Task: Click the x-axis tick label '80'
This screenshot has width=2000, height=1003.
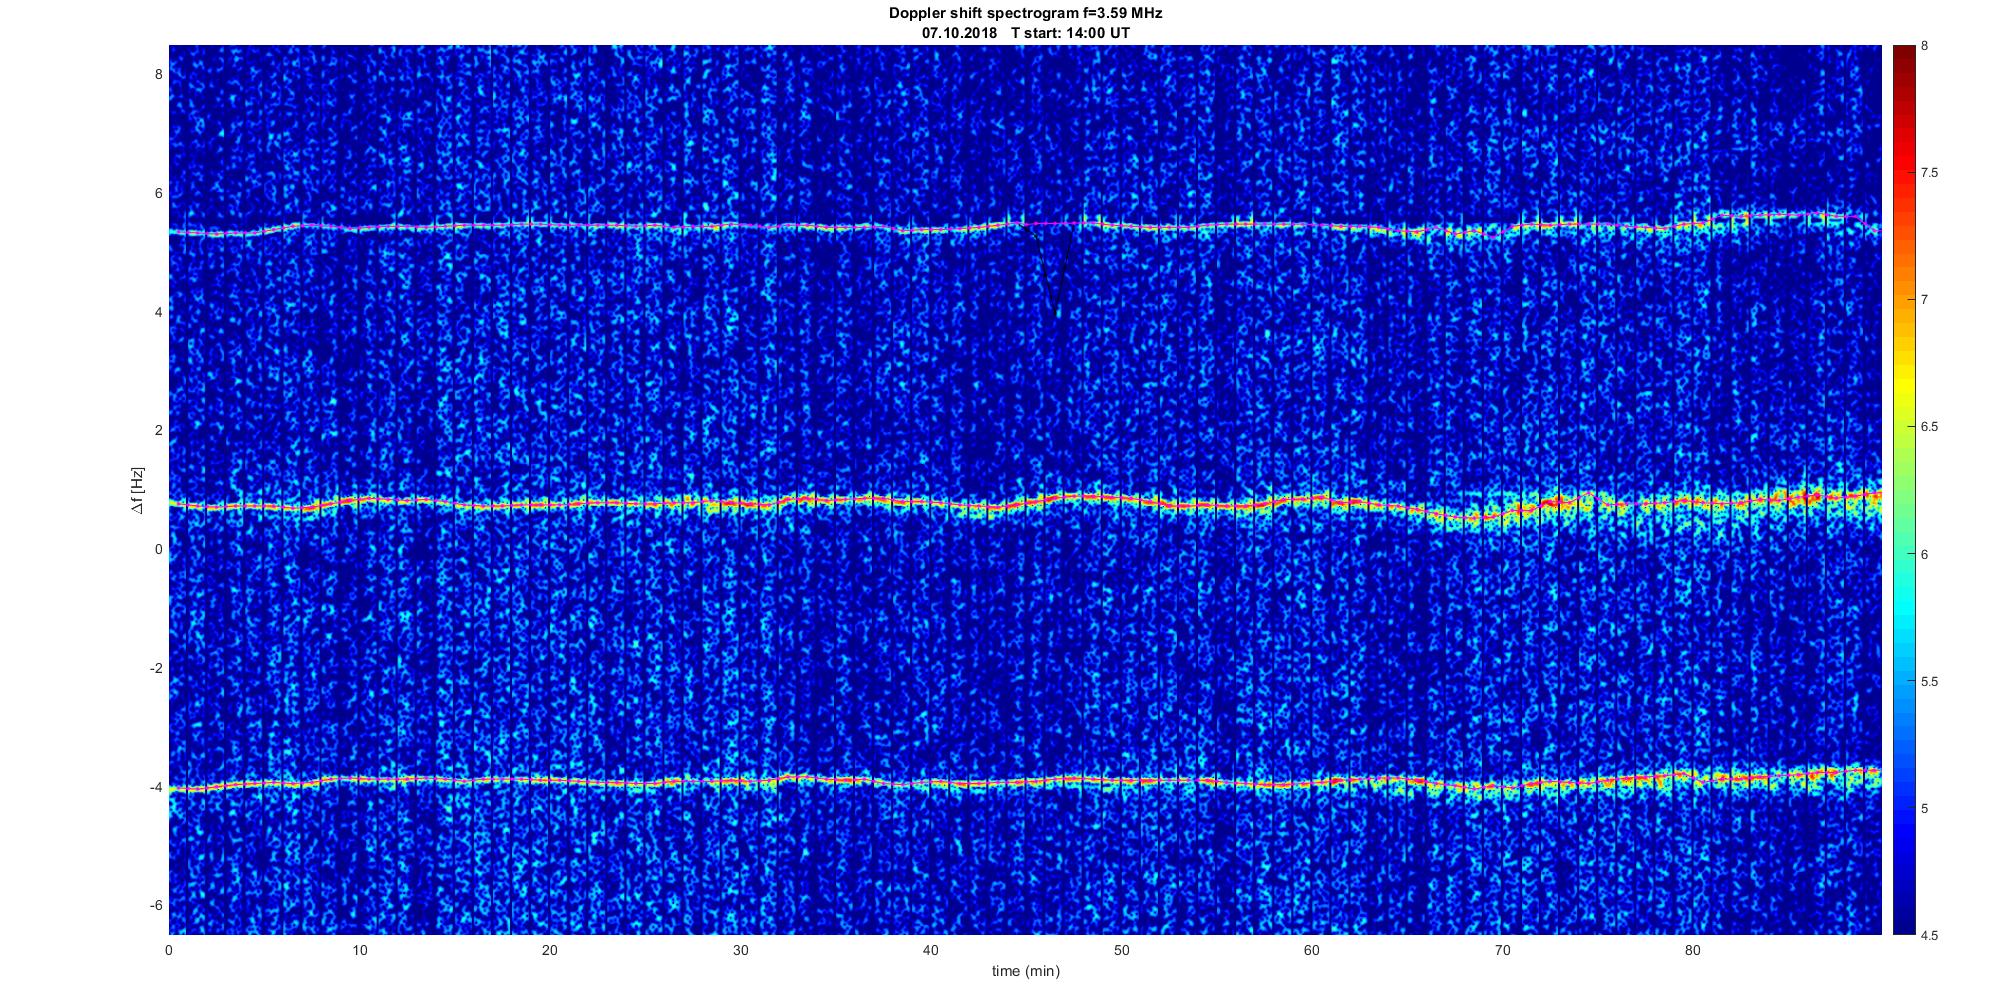Action: pos(1693,950)
